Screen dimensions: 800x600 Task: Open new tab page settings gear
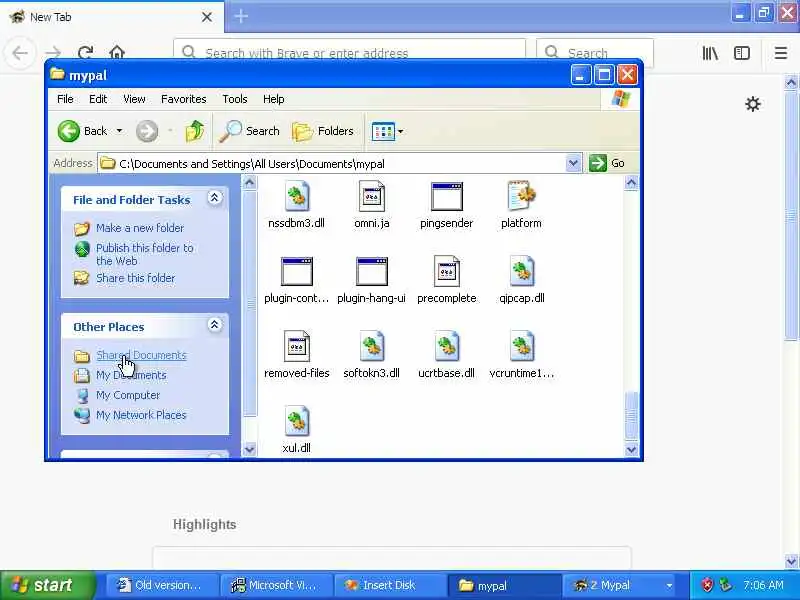[x=753, y=104]
